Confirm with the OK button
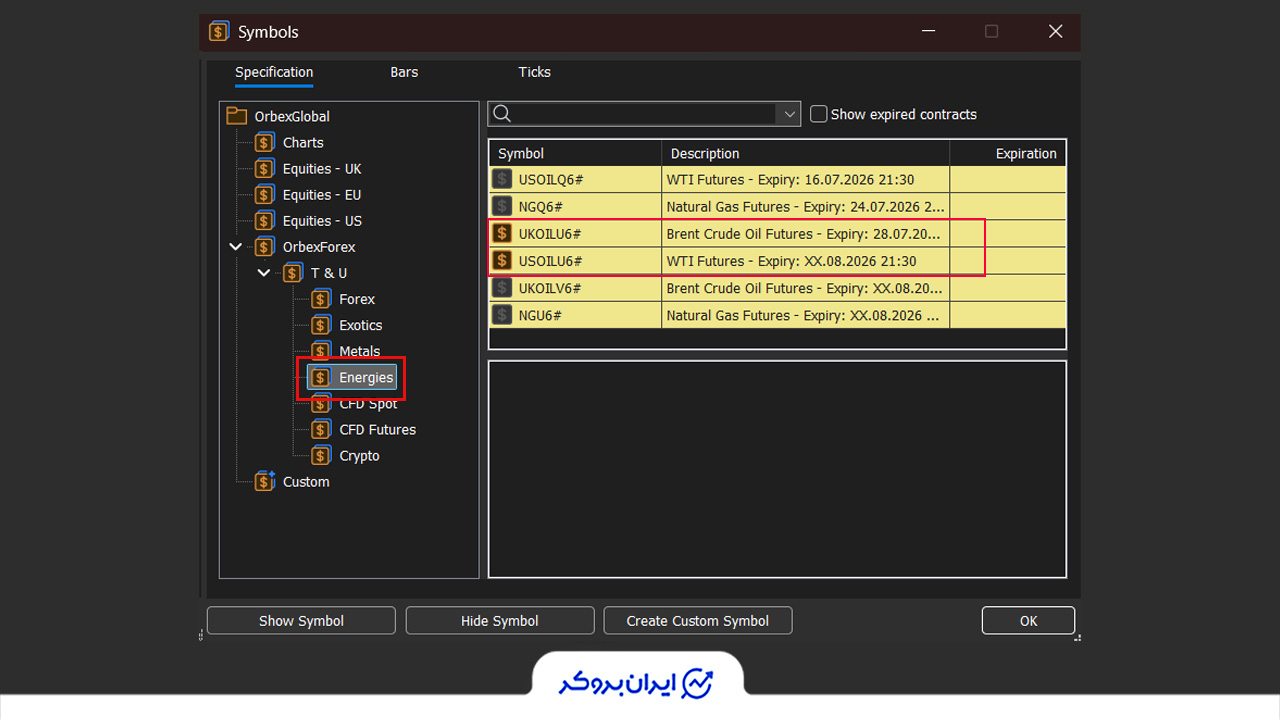1280x720 pixels. (x=1028, y=620)
